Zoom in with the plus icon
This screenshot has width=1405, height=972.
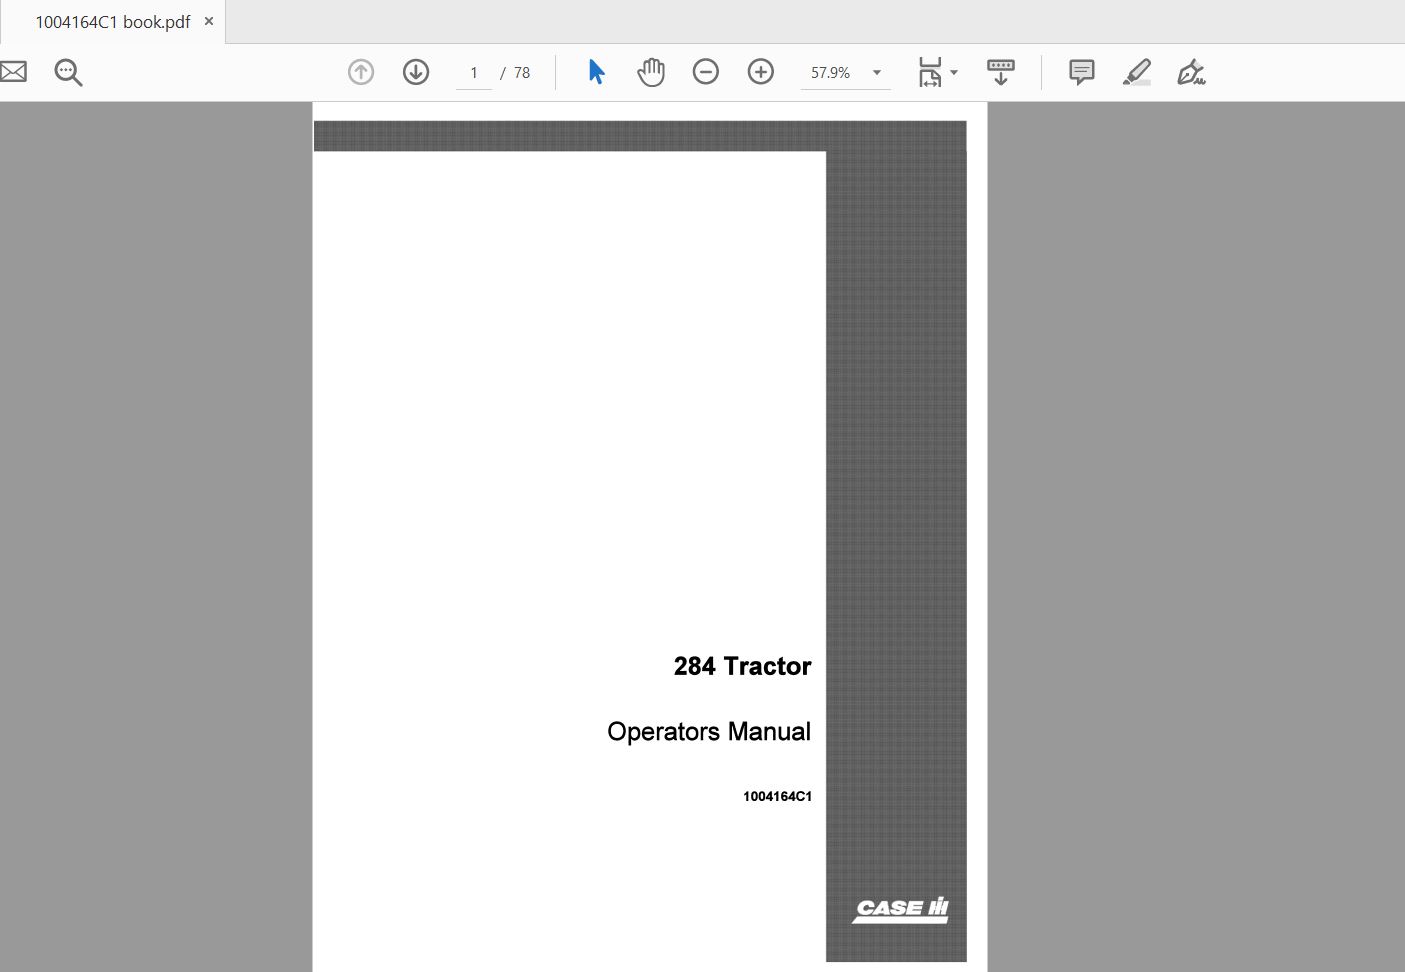(x=761, y=71)
